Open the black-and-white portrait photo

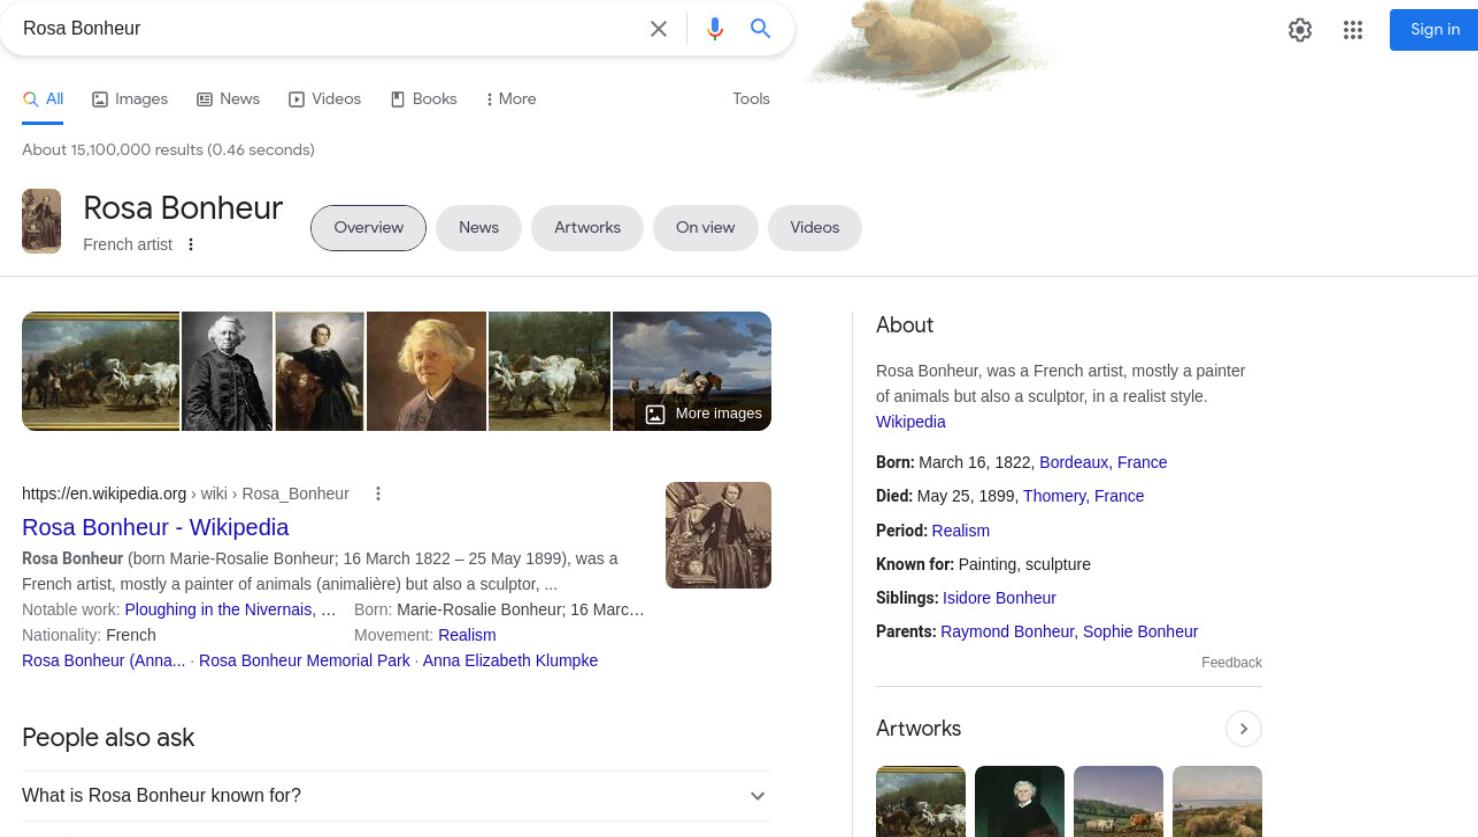coord(227,371)
